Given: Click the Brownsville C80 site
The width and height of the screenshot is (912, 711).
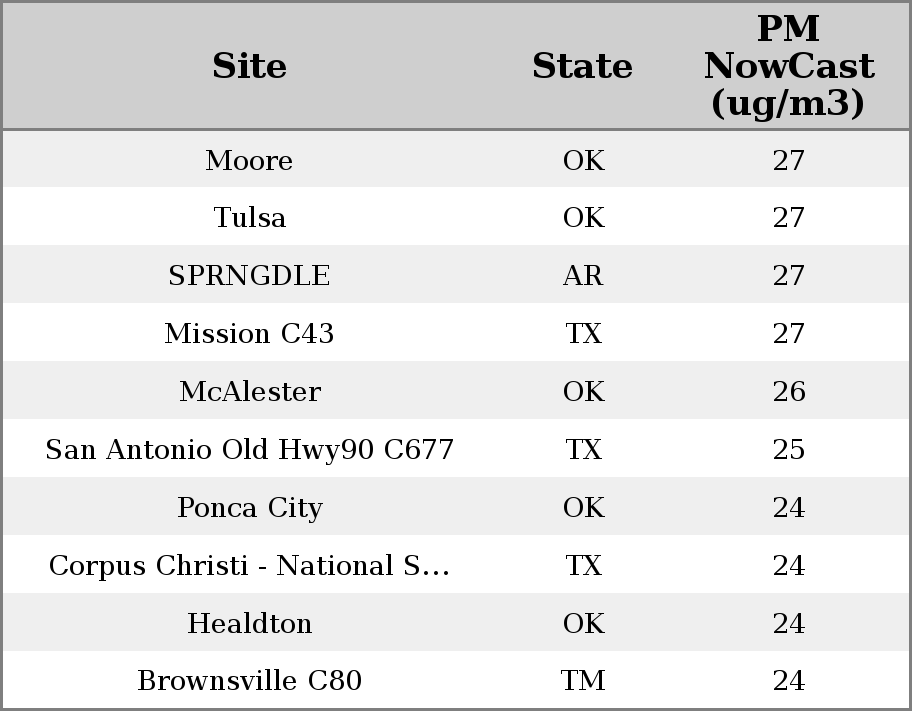Looking at the screenshot, I should [249, 681].
